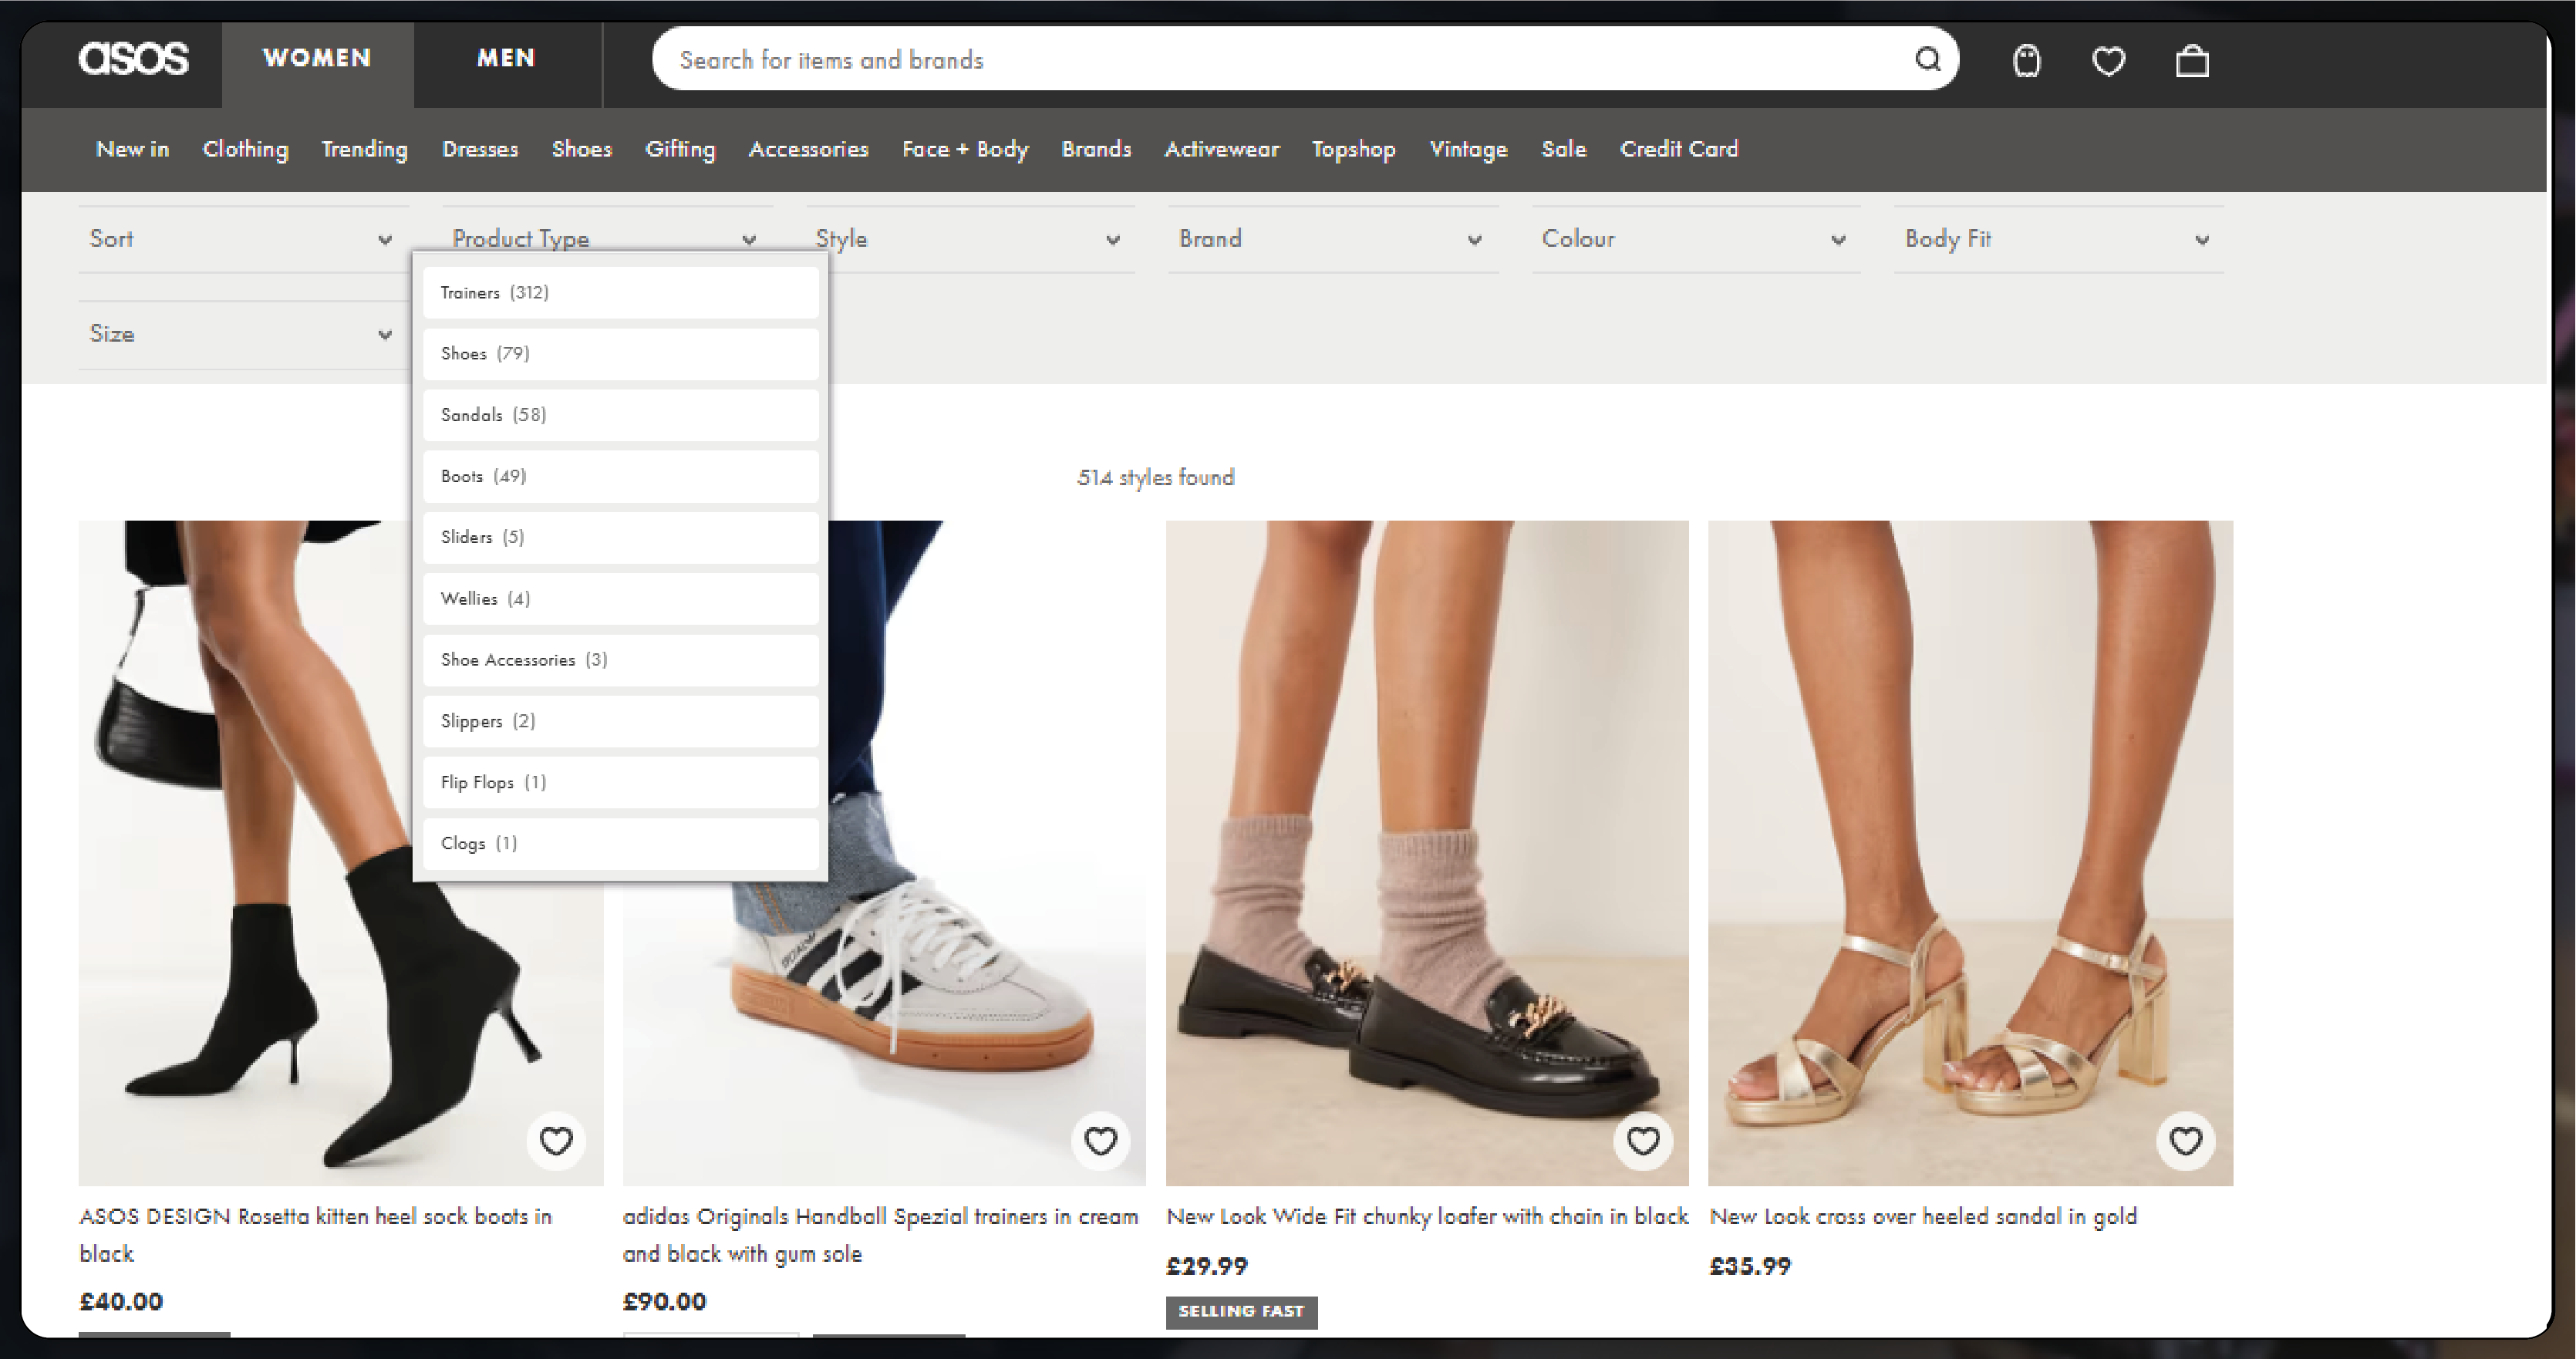This screenshot has height=1359, width=2576.
Task: Select Shoe Accessories (3) product type
Action: tap(620, 659)
